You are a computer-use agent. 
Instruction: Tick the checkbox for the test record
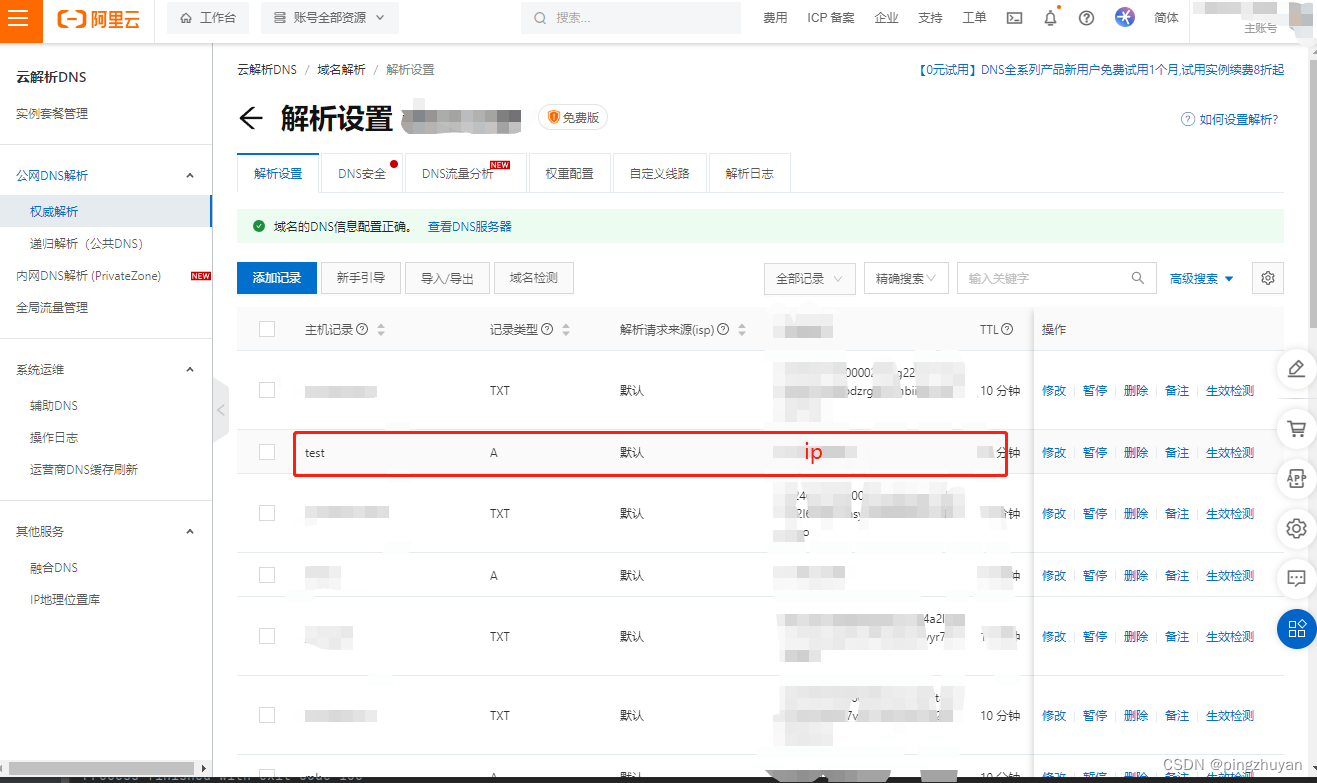click(267, 452)
